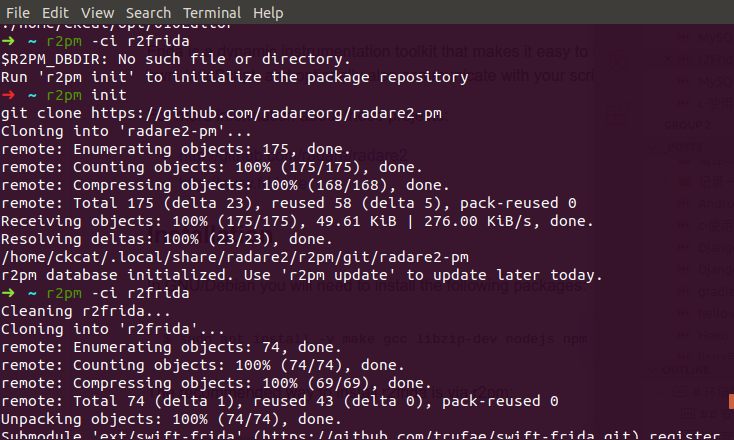Screen dimensions: 734x440
Task: Open the Edit menu
Action: (56, 13)
